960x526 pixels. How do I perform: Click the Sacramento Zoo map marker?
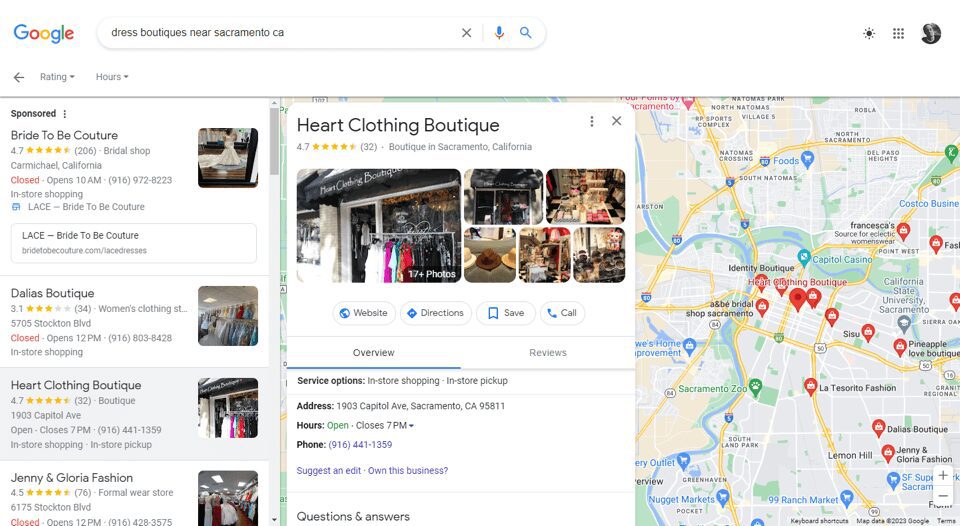pos(756,387)
